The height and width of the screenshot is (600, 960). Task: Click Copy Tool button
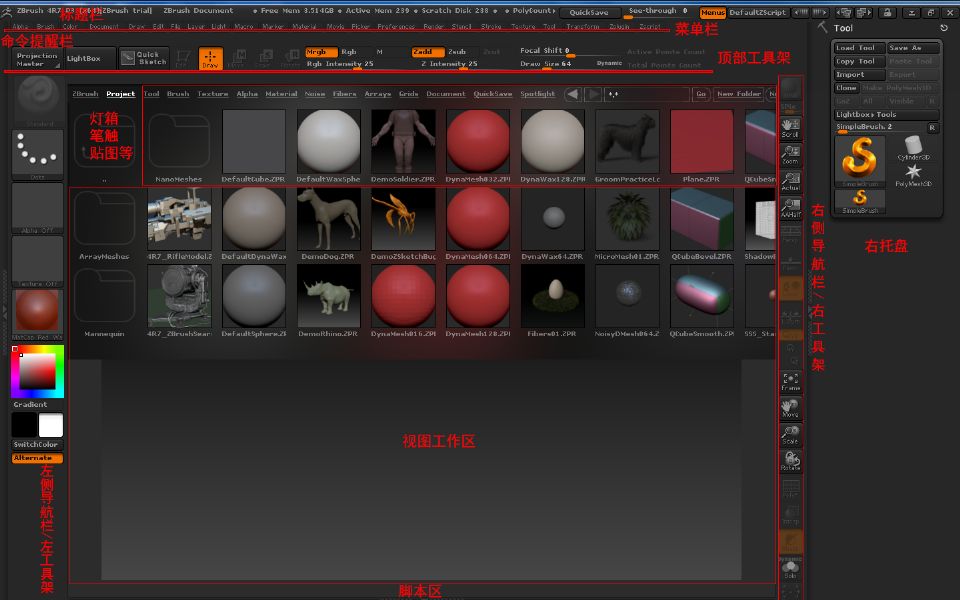click(x=860, y=61)
